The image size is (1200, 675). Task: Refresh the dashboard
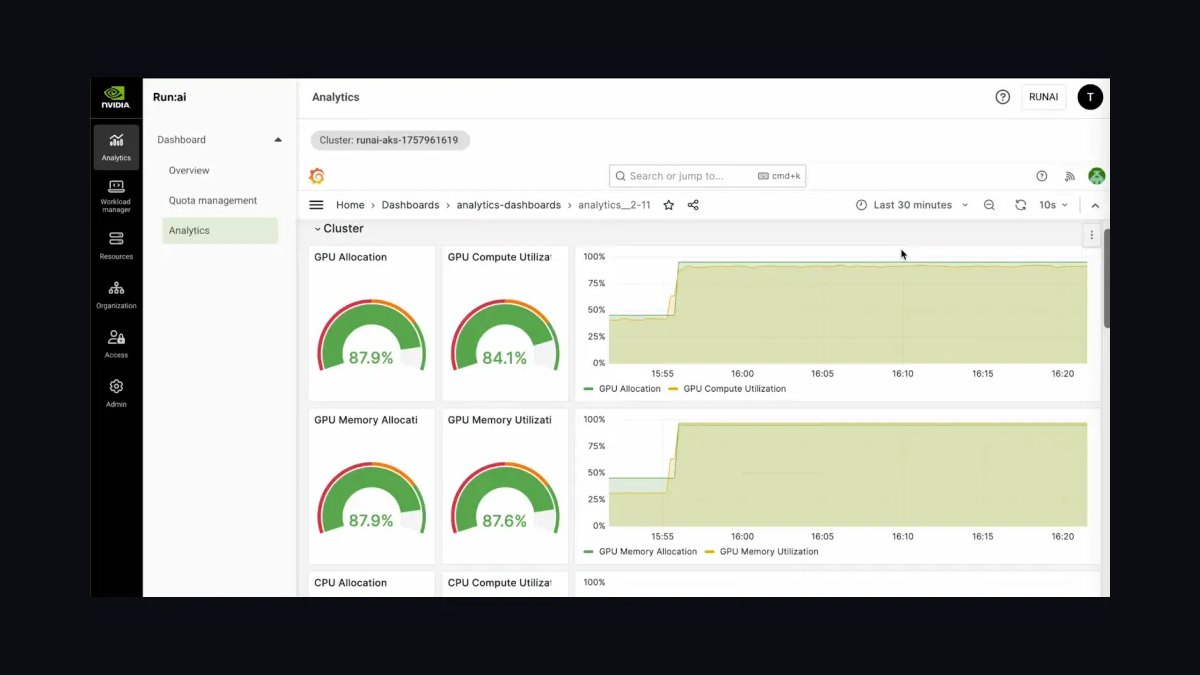click(1020, 205)
